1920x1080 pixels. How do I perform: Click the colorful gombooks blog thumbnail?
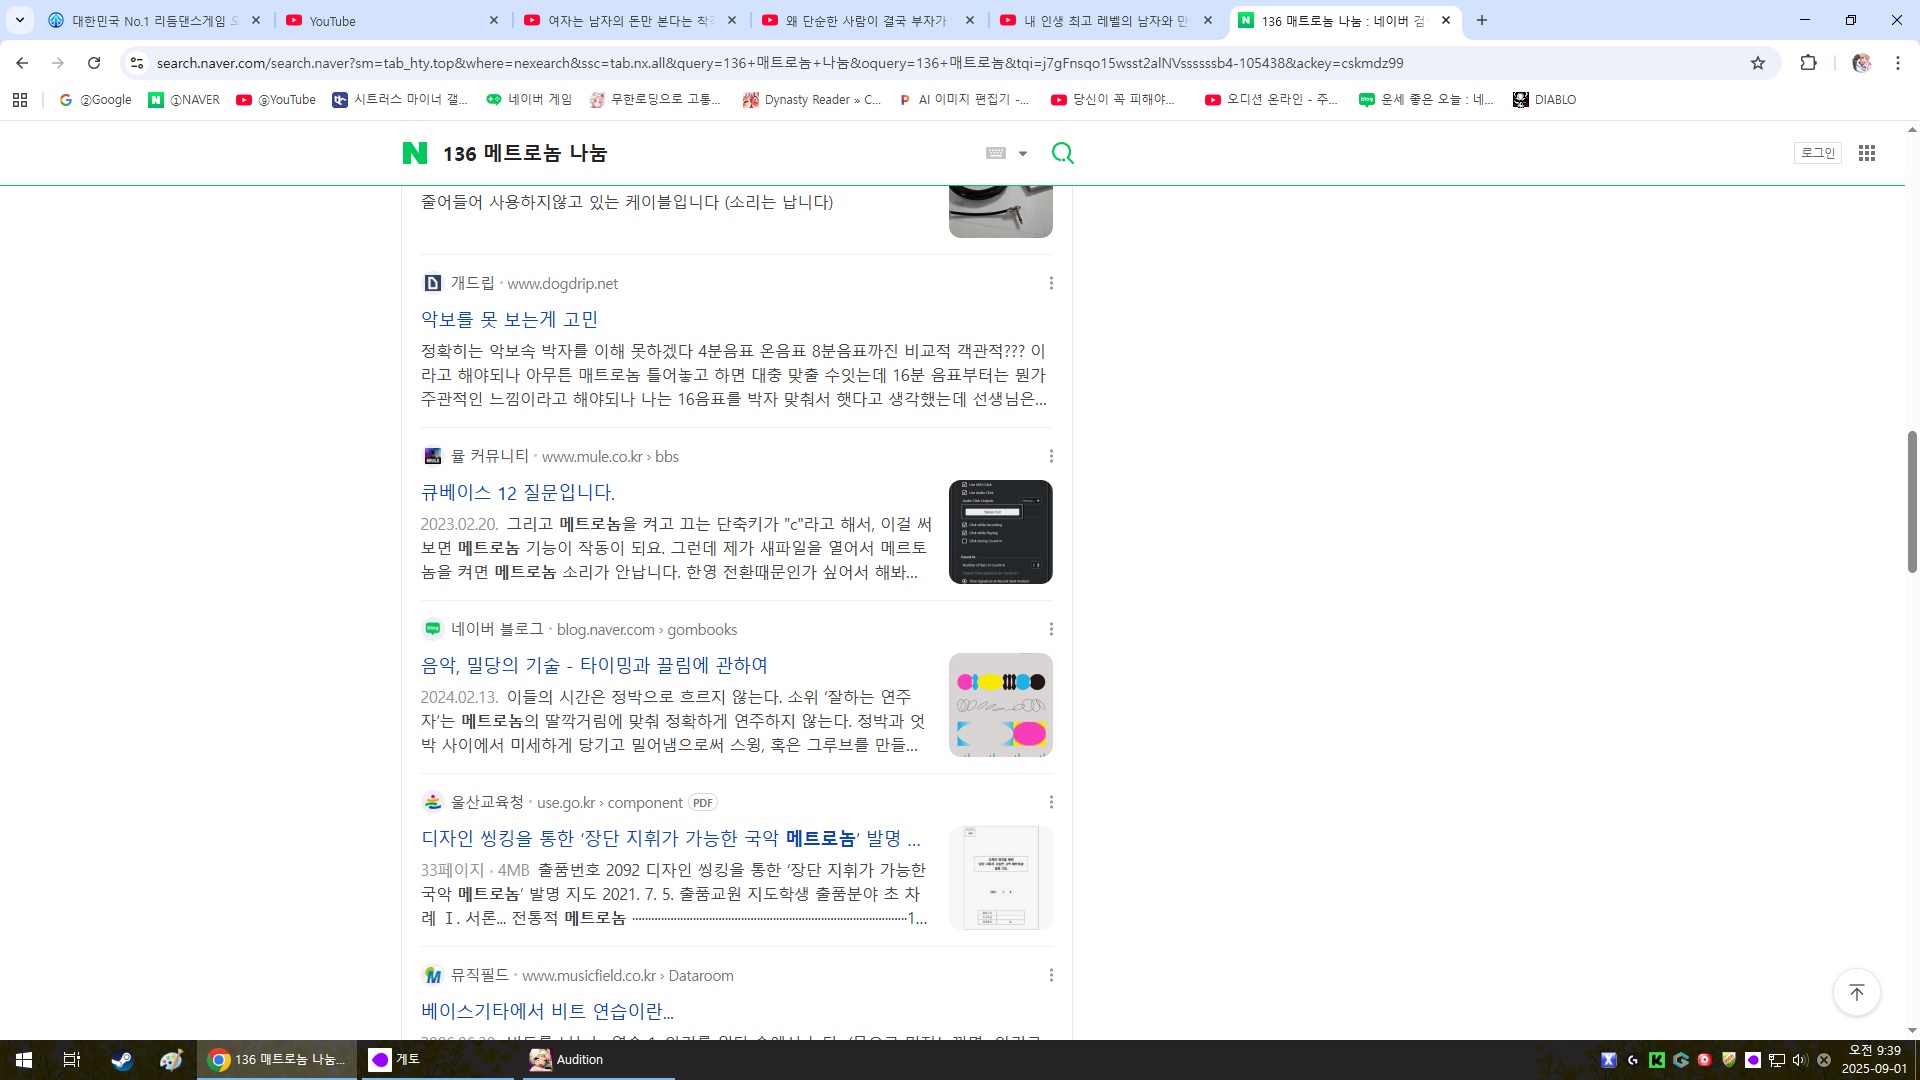pos(1000,705)
